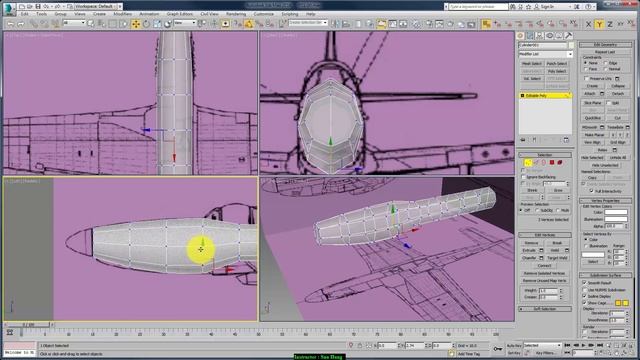
Task: Click the Hide Selected button
Action: pyautogui.click(x=593, y=158)
